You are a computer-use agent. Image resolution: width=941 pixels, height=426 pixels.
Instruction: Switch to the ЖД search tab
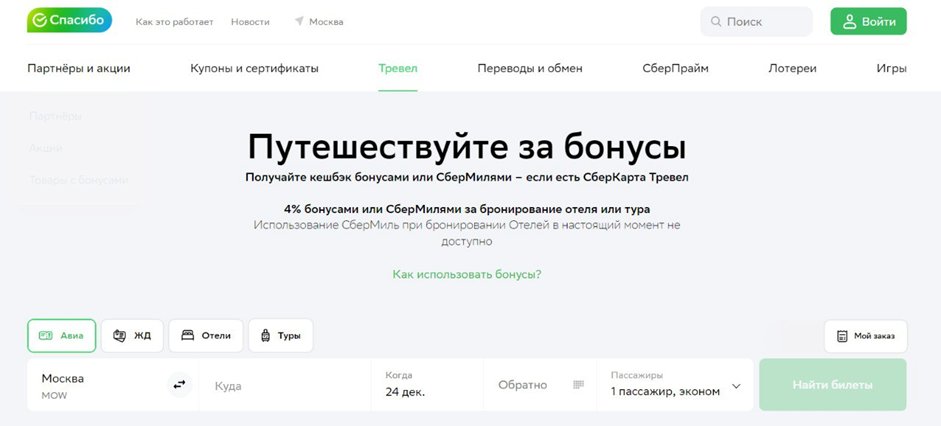coord(132,335)
